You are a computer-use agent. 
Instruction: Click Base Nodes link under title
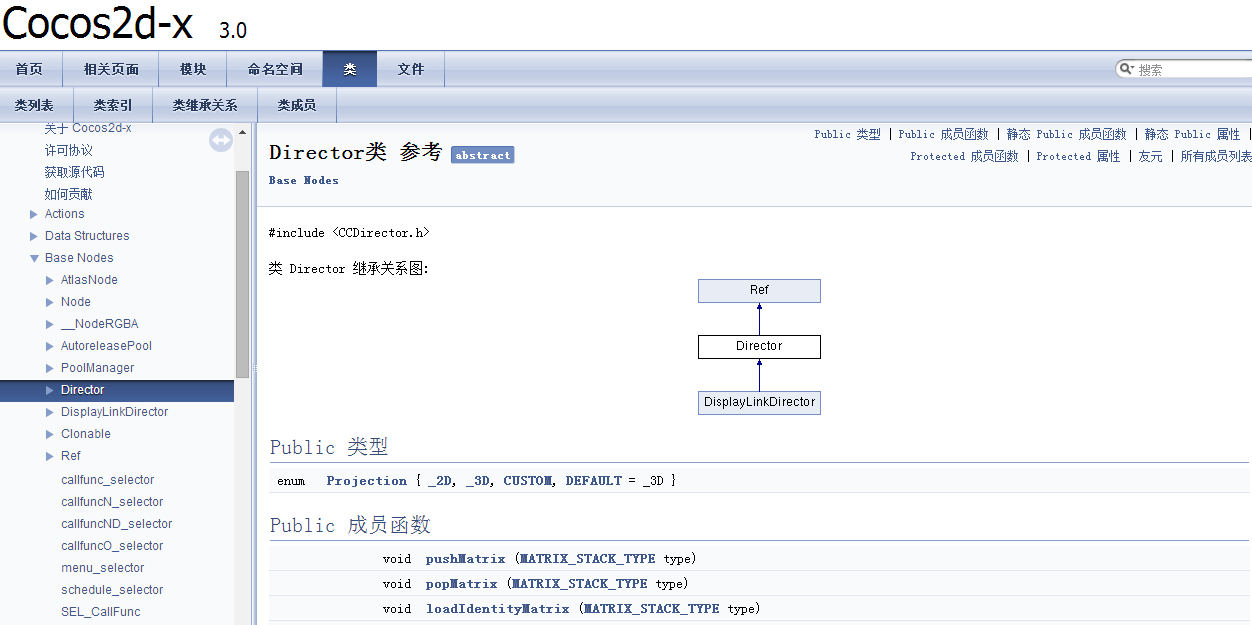point(304,180)
